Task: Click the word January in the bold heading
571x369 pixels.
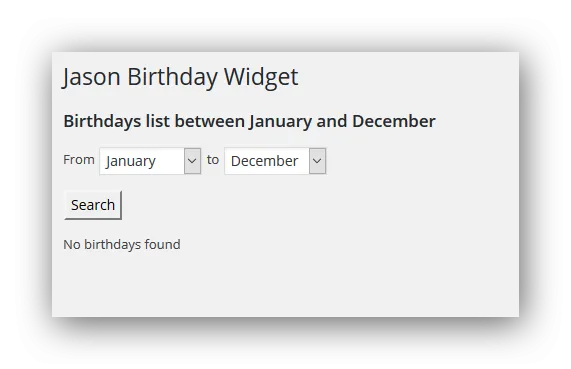Action: coord(280,122)
